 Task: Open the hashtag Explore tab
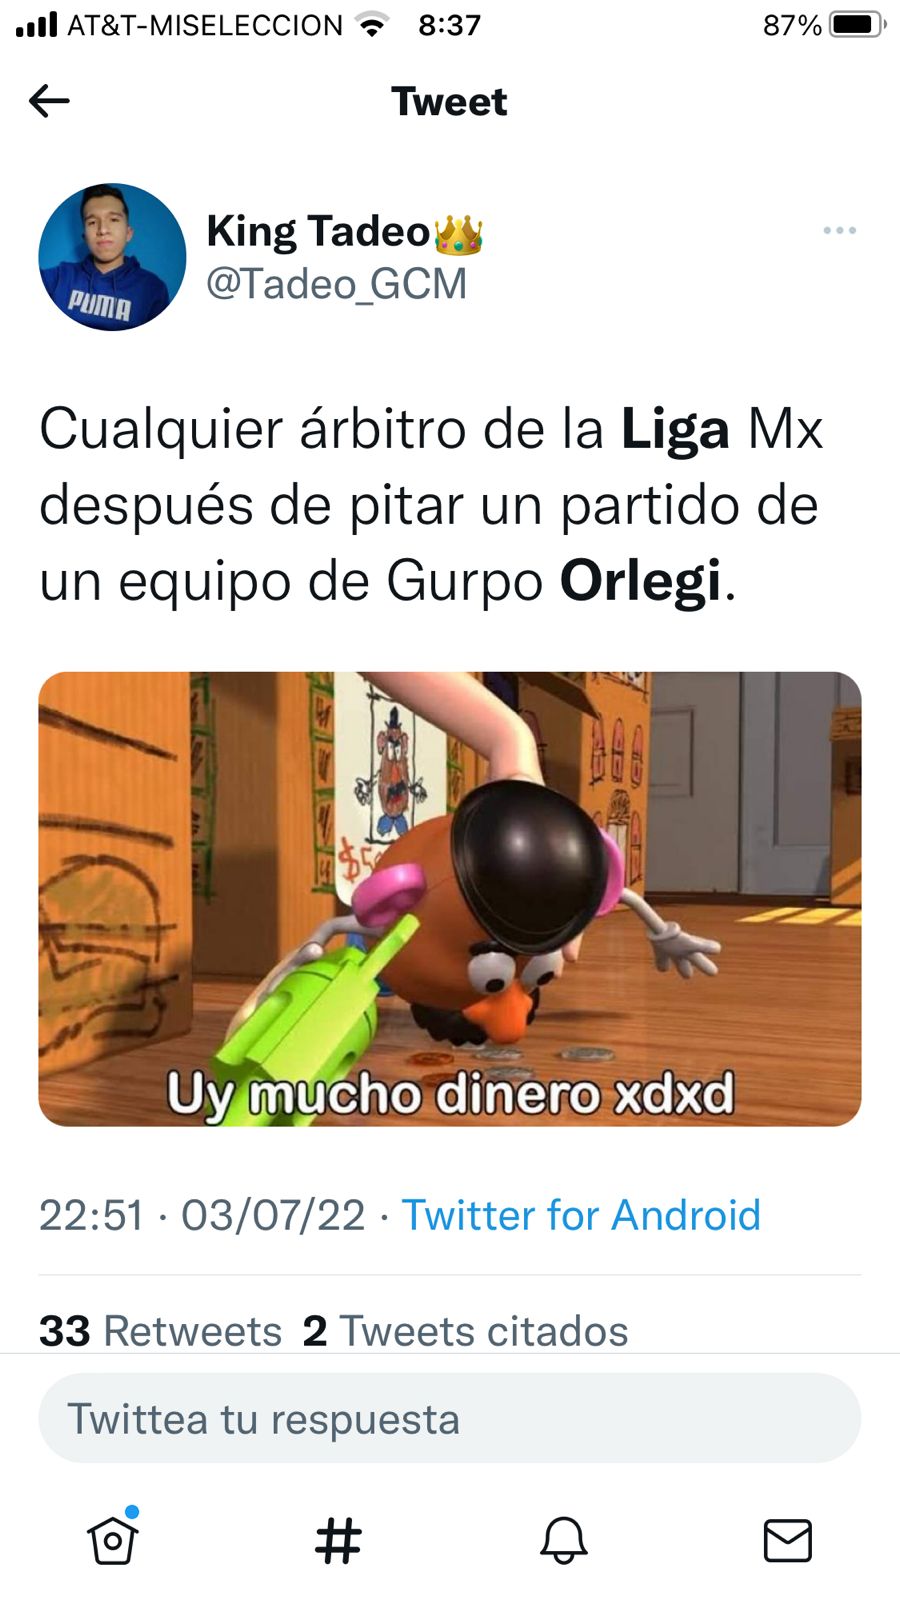coord(338,1540)
